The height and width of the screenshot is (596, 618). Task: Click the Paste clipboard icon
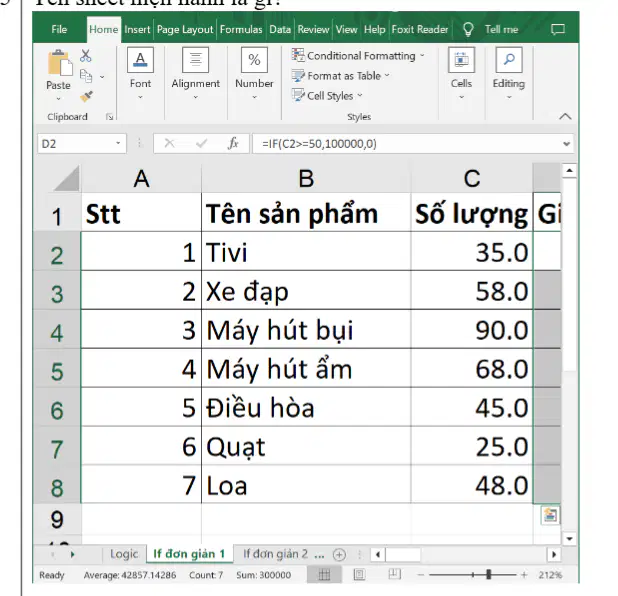tap(59, 63)
